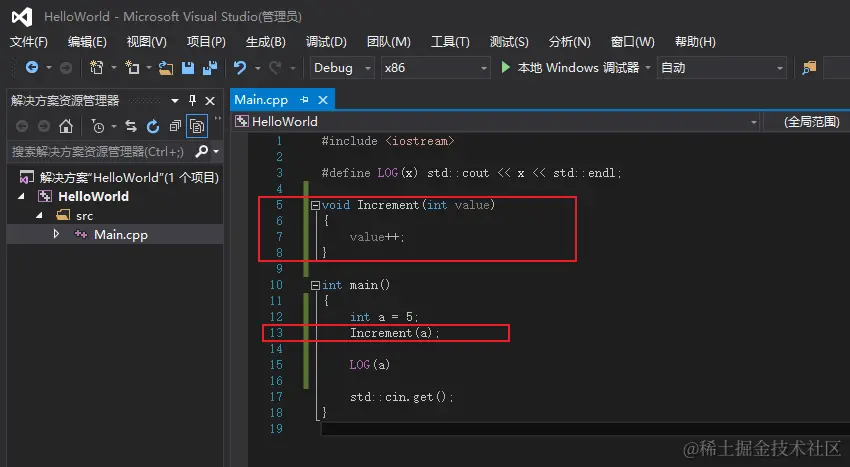Open the (全局范围) scope dropdown
Image resolution: width=850 pixels, height=467 pixels.
(812, 121)
